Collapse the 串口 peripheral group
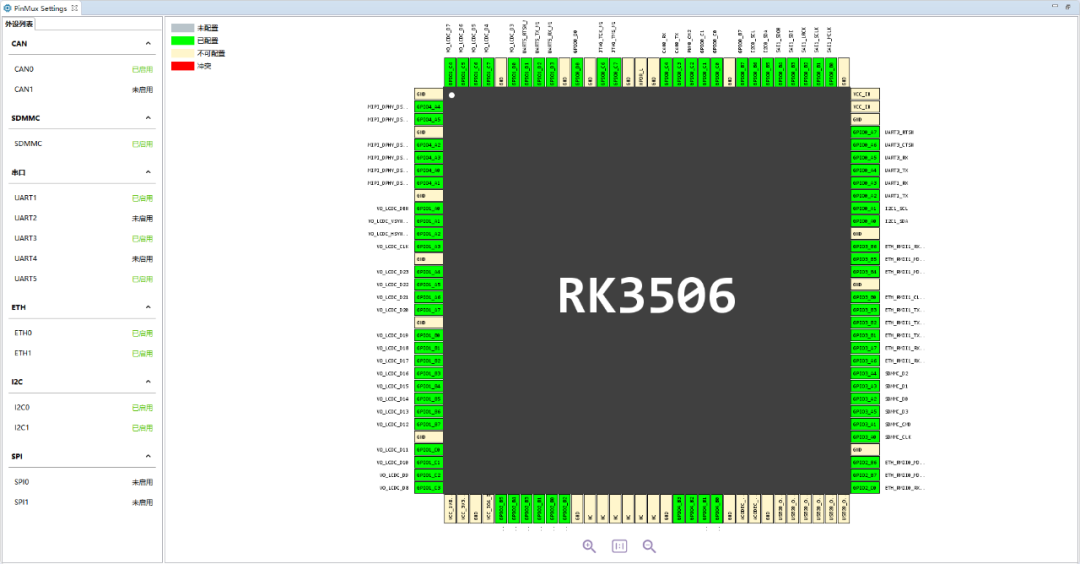This screenshot has width=1080, height=564. (148, 172)
